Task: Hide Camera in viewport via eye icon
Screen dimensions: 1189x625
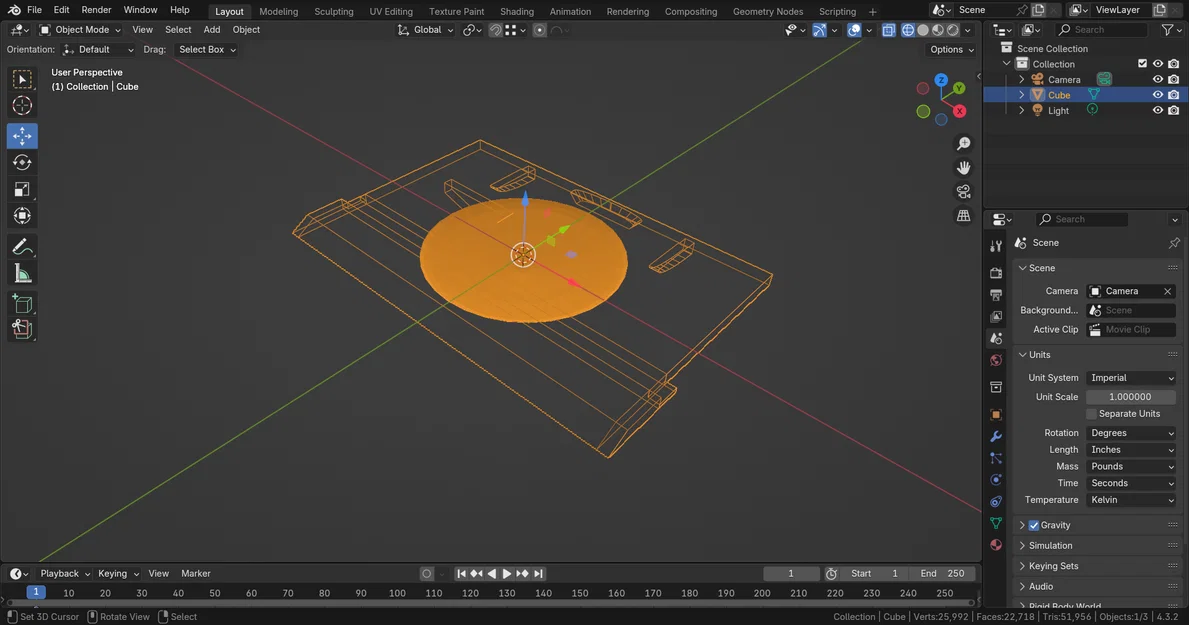Action: coord(1158,80)
